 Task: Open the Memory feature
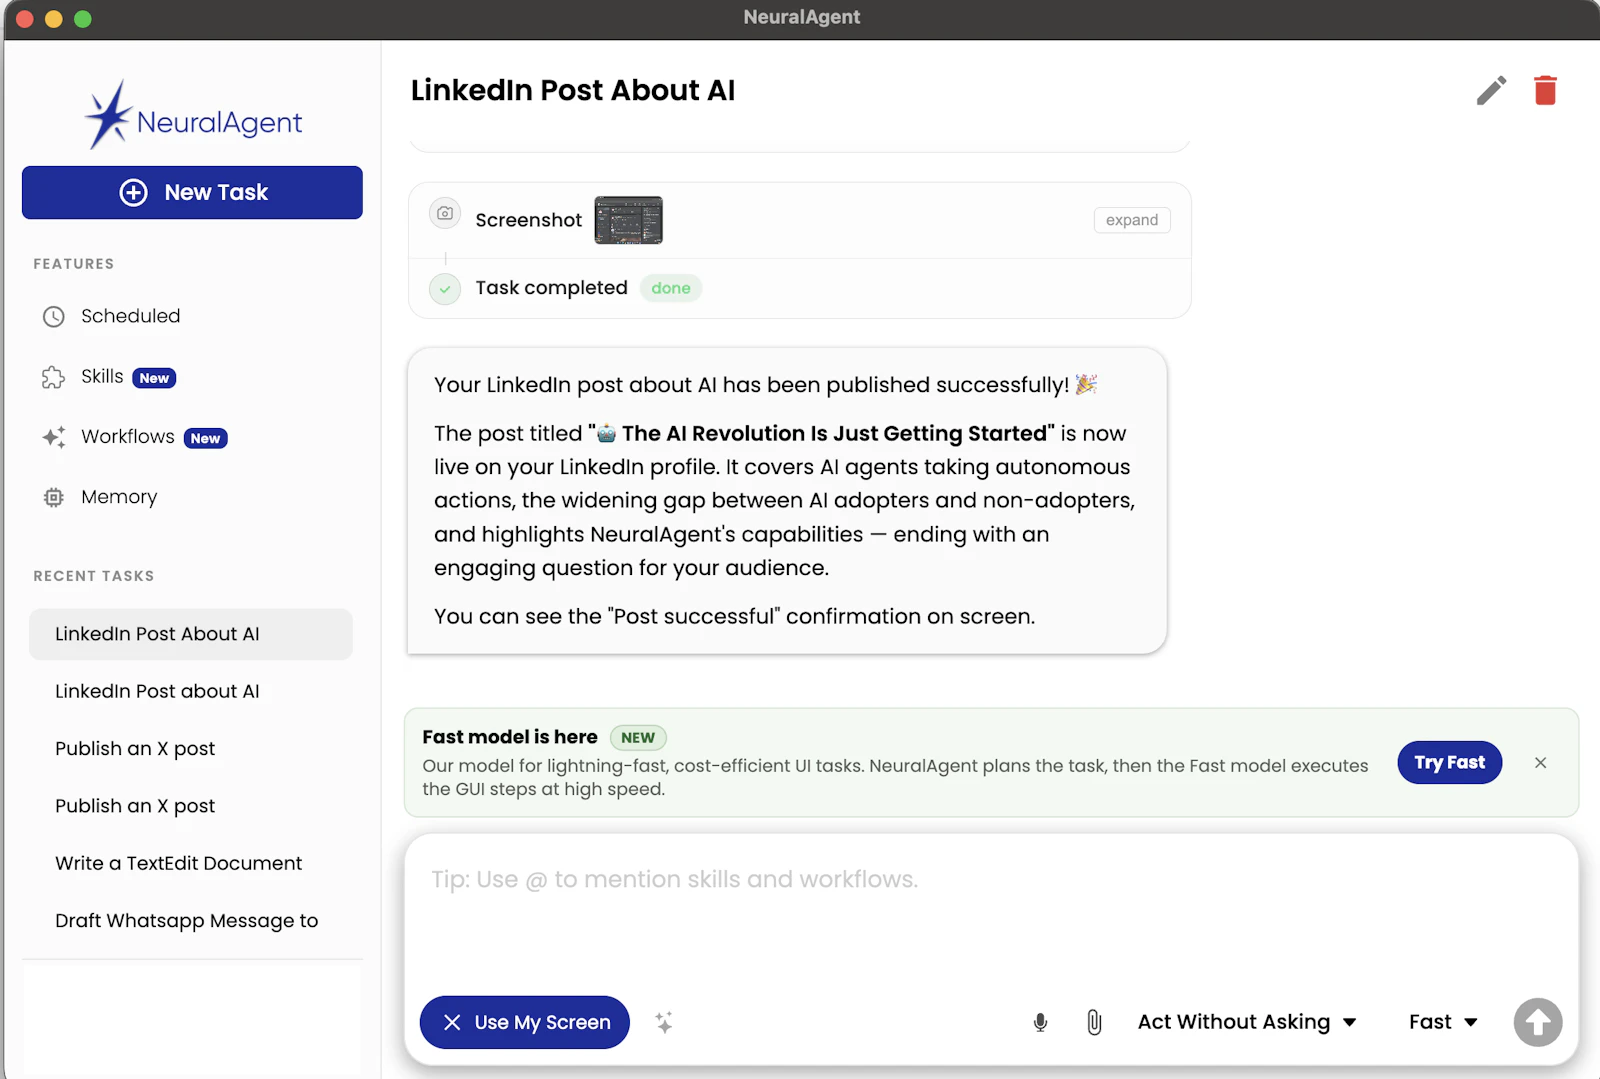[119, 496]
